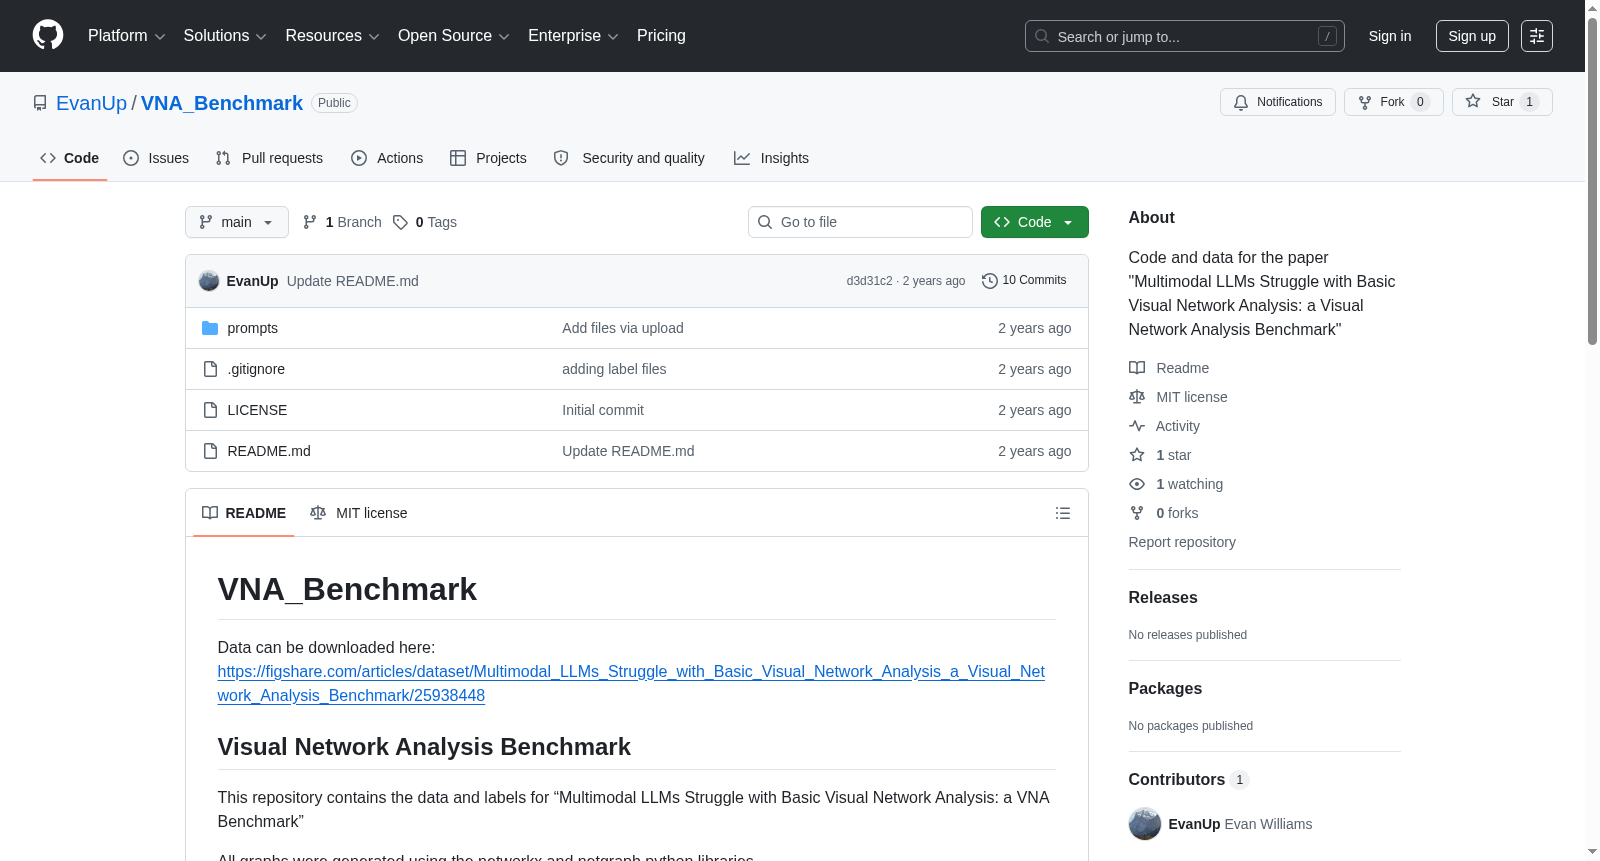Open the Security and quality tab

click(629, 158)
